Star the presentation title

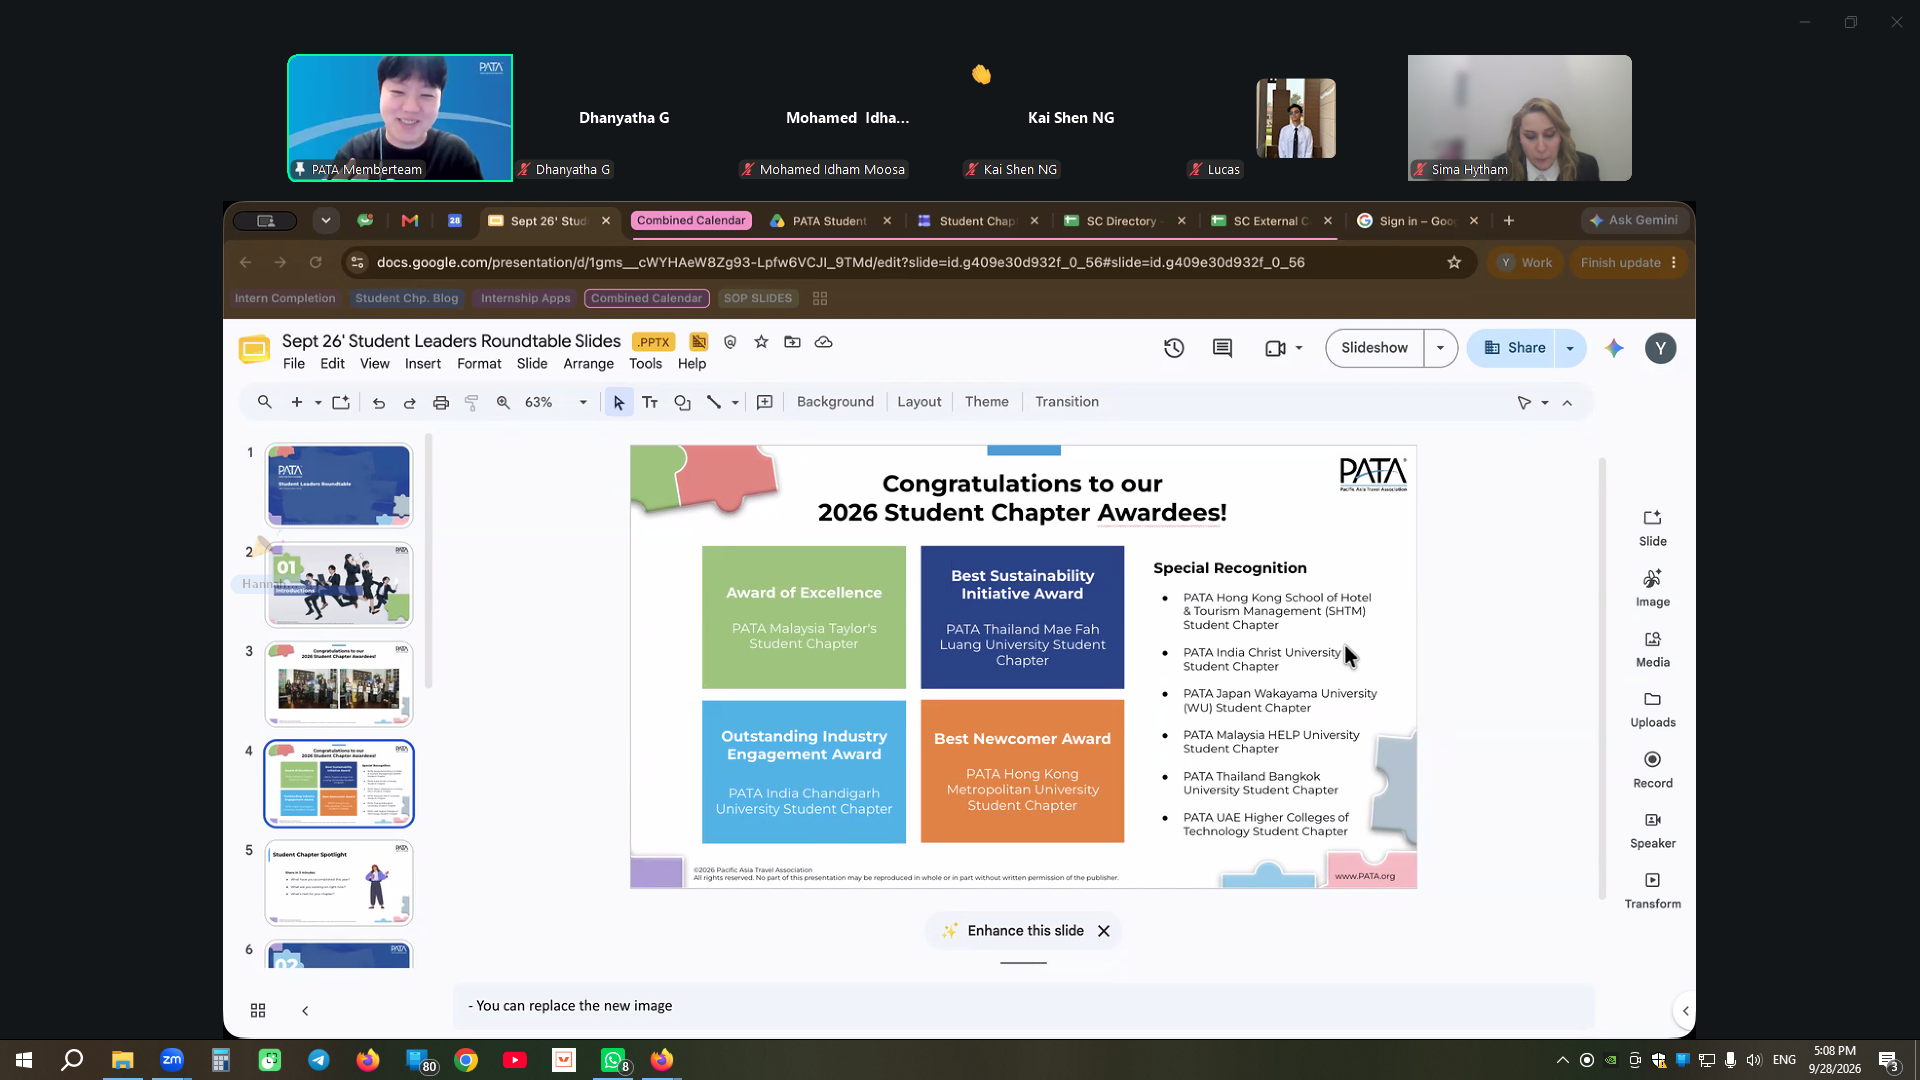tap(761, 342)
